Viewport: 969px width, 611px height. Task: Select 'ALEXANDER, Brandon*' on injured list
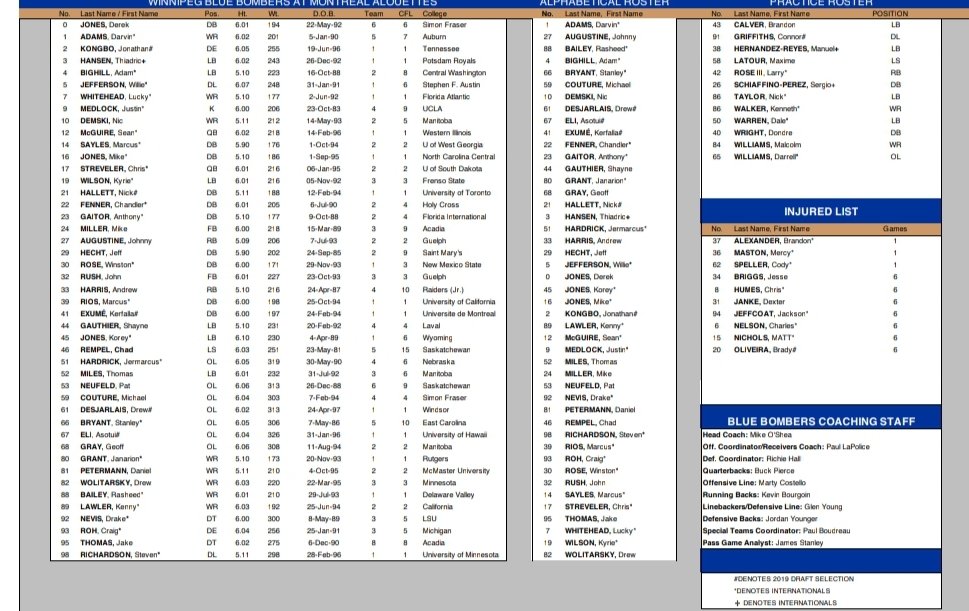point(774,241)
